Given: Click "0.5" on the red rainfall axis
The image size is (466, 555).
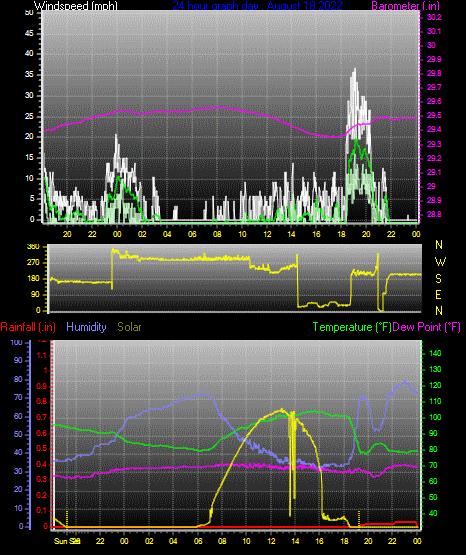Looking at the screenshot, I should pyautogui.click(x=42, y=448).
